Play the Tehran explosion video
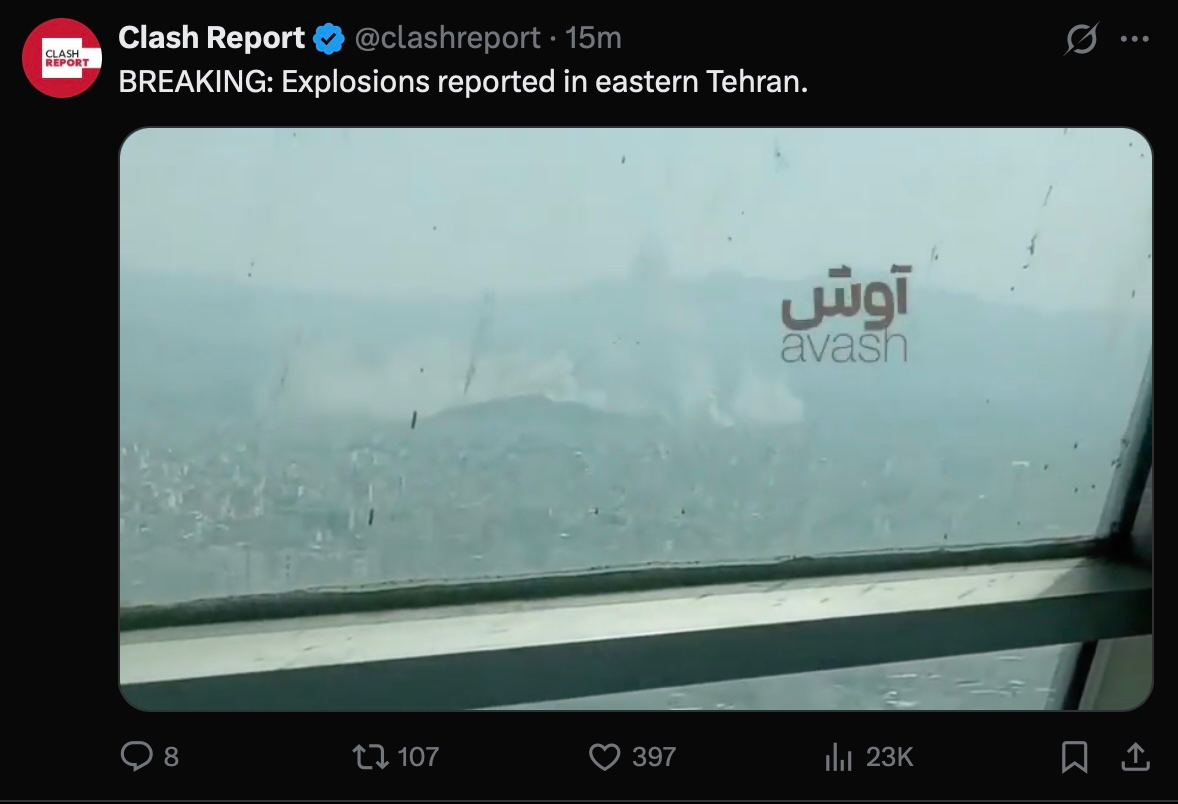The image size is (1178, 804). point(636,419)
